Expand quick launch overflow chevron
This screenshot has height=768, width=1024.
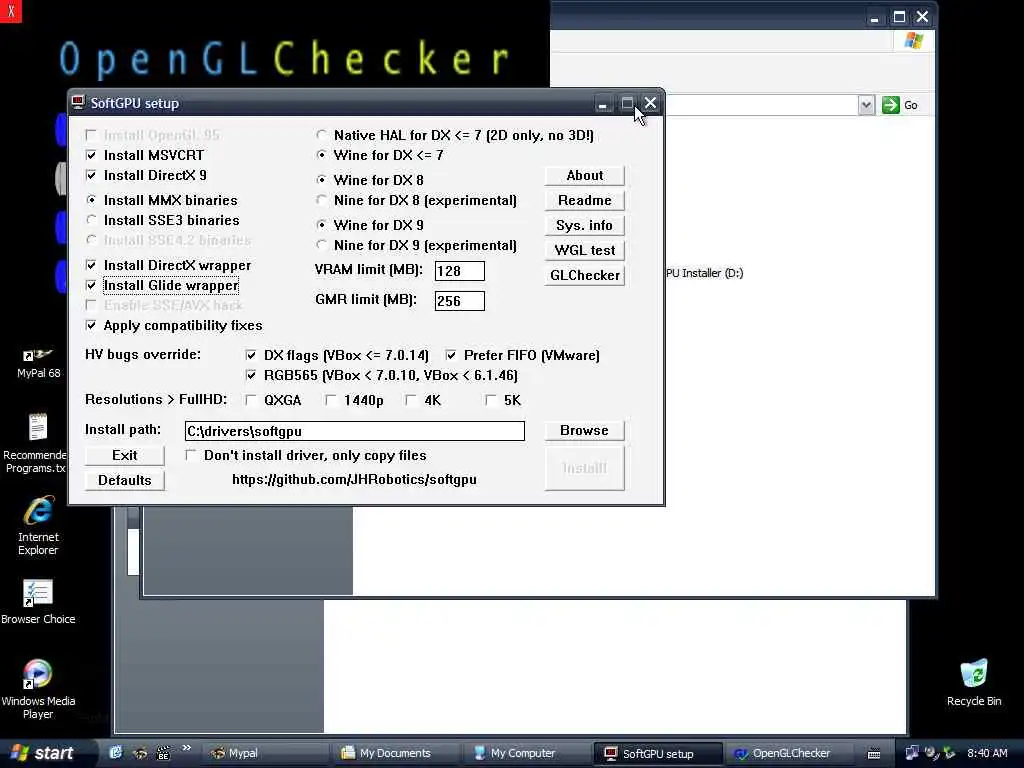point(186,748)
